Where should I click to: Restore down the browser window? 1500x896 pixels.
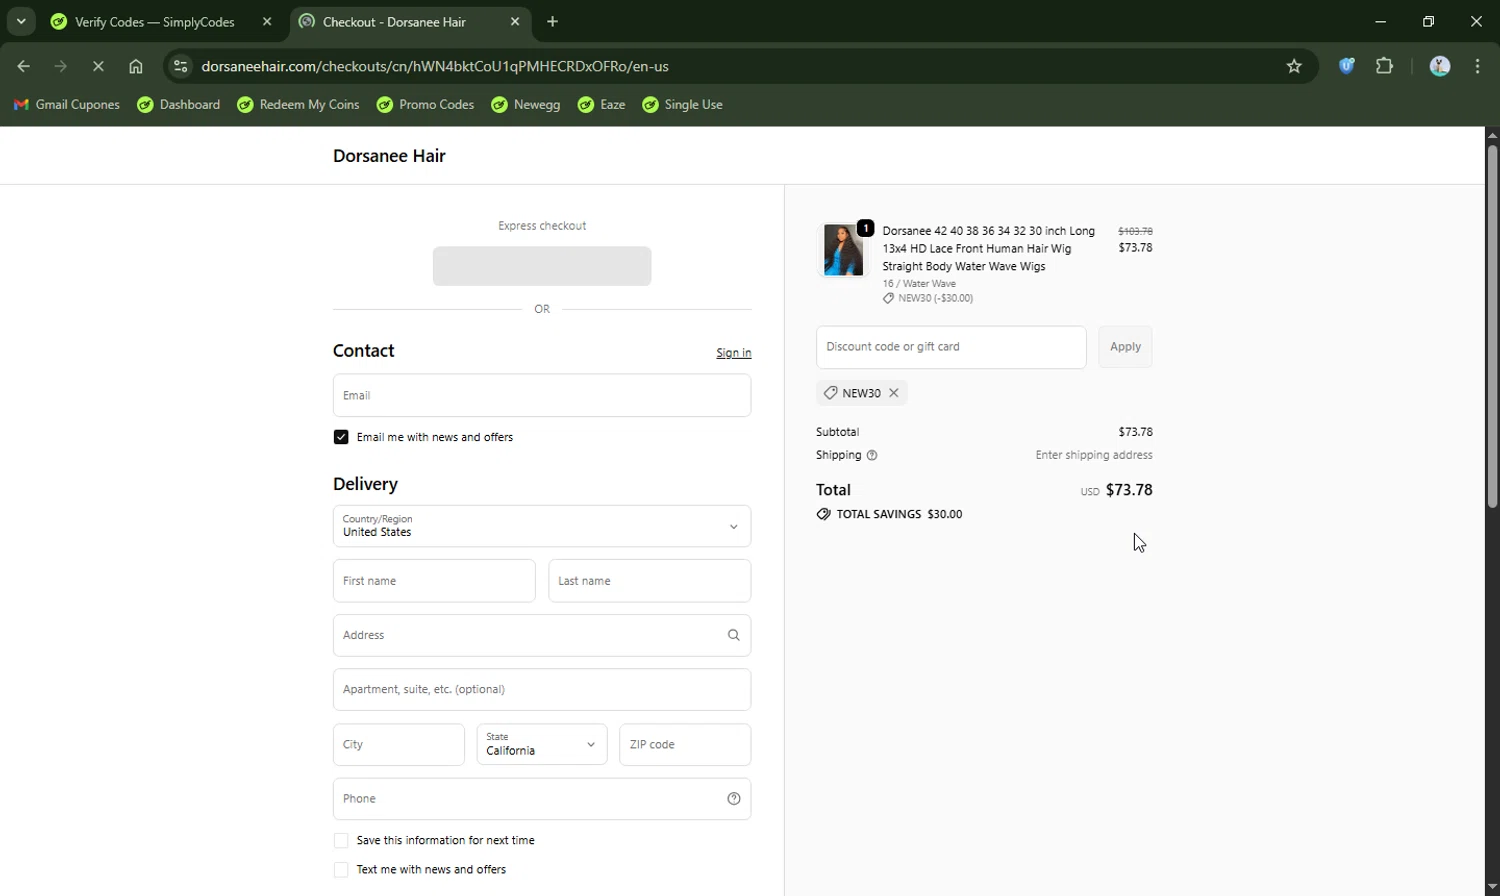click(x=1429, y=21)
